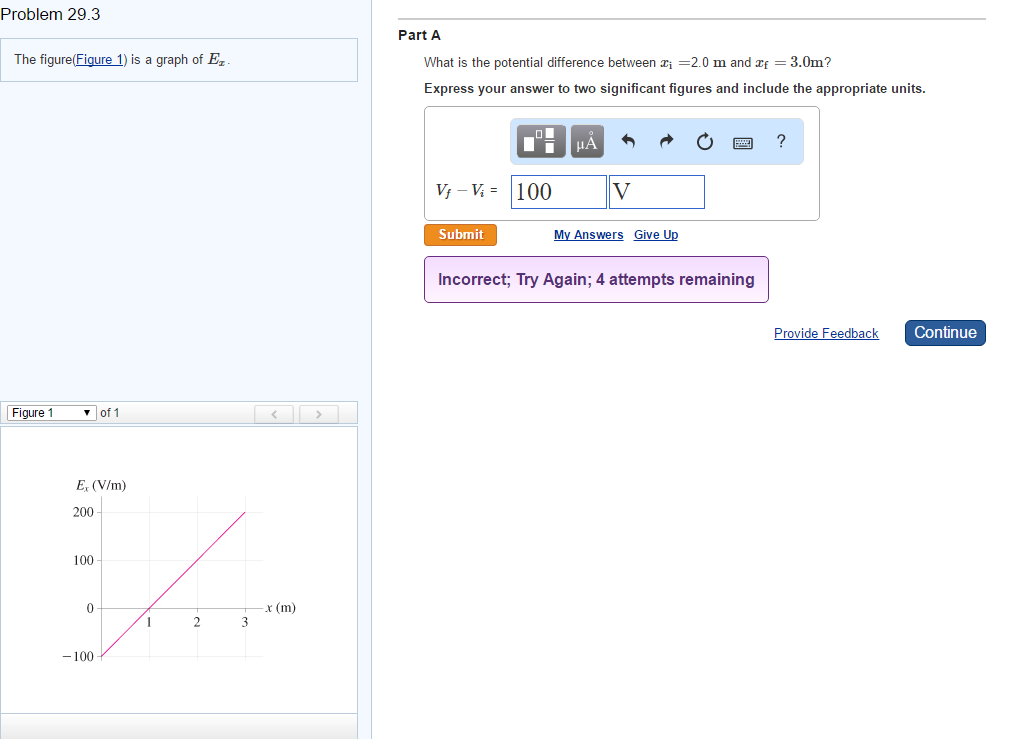Open the Figure 1 selector dropdown

[52, 413]
